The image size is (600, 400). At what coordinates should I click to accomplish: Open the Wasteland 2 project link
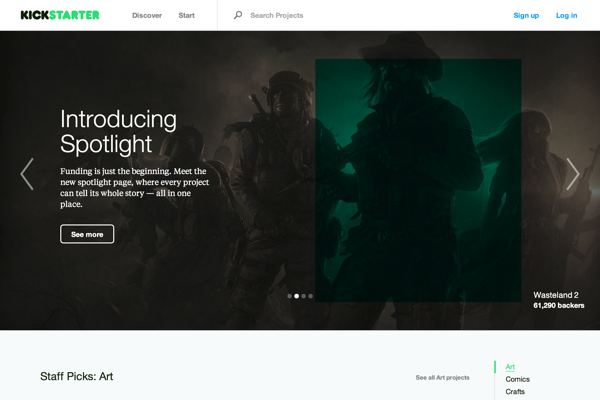556,295
